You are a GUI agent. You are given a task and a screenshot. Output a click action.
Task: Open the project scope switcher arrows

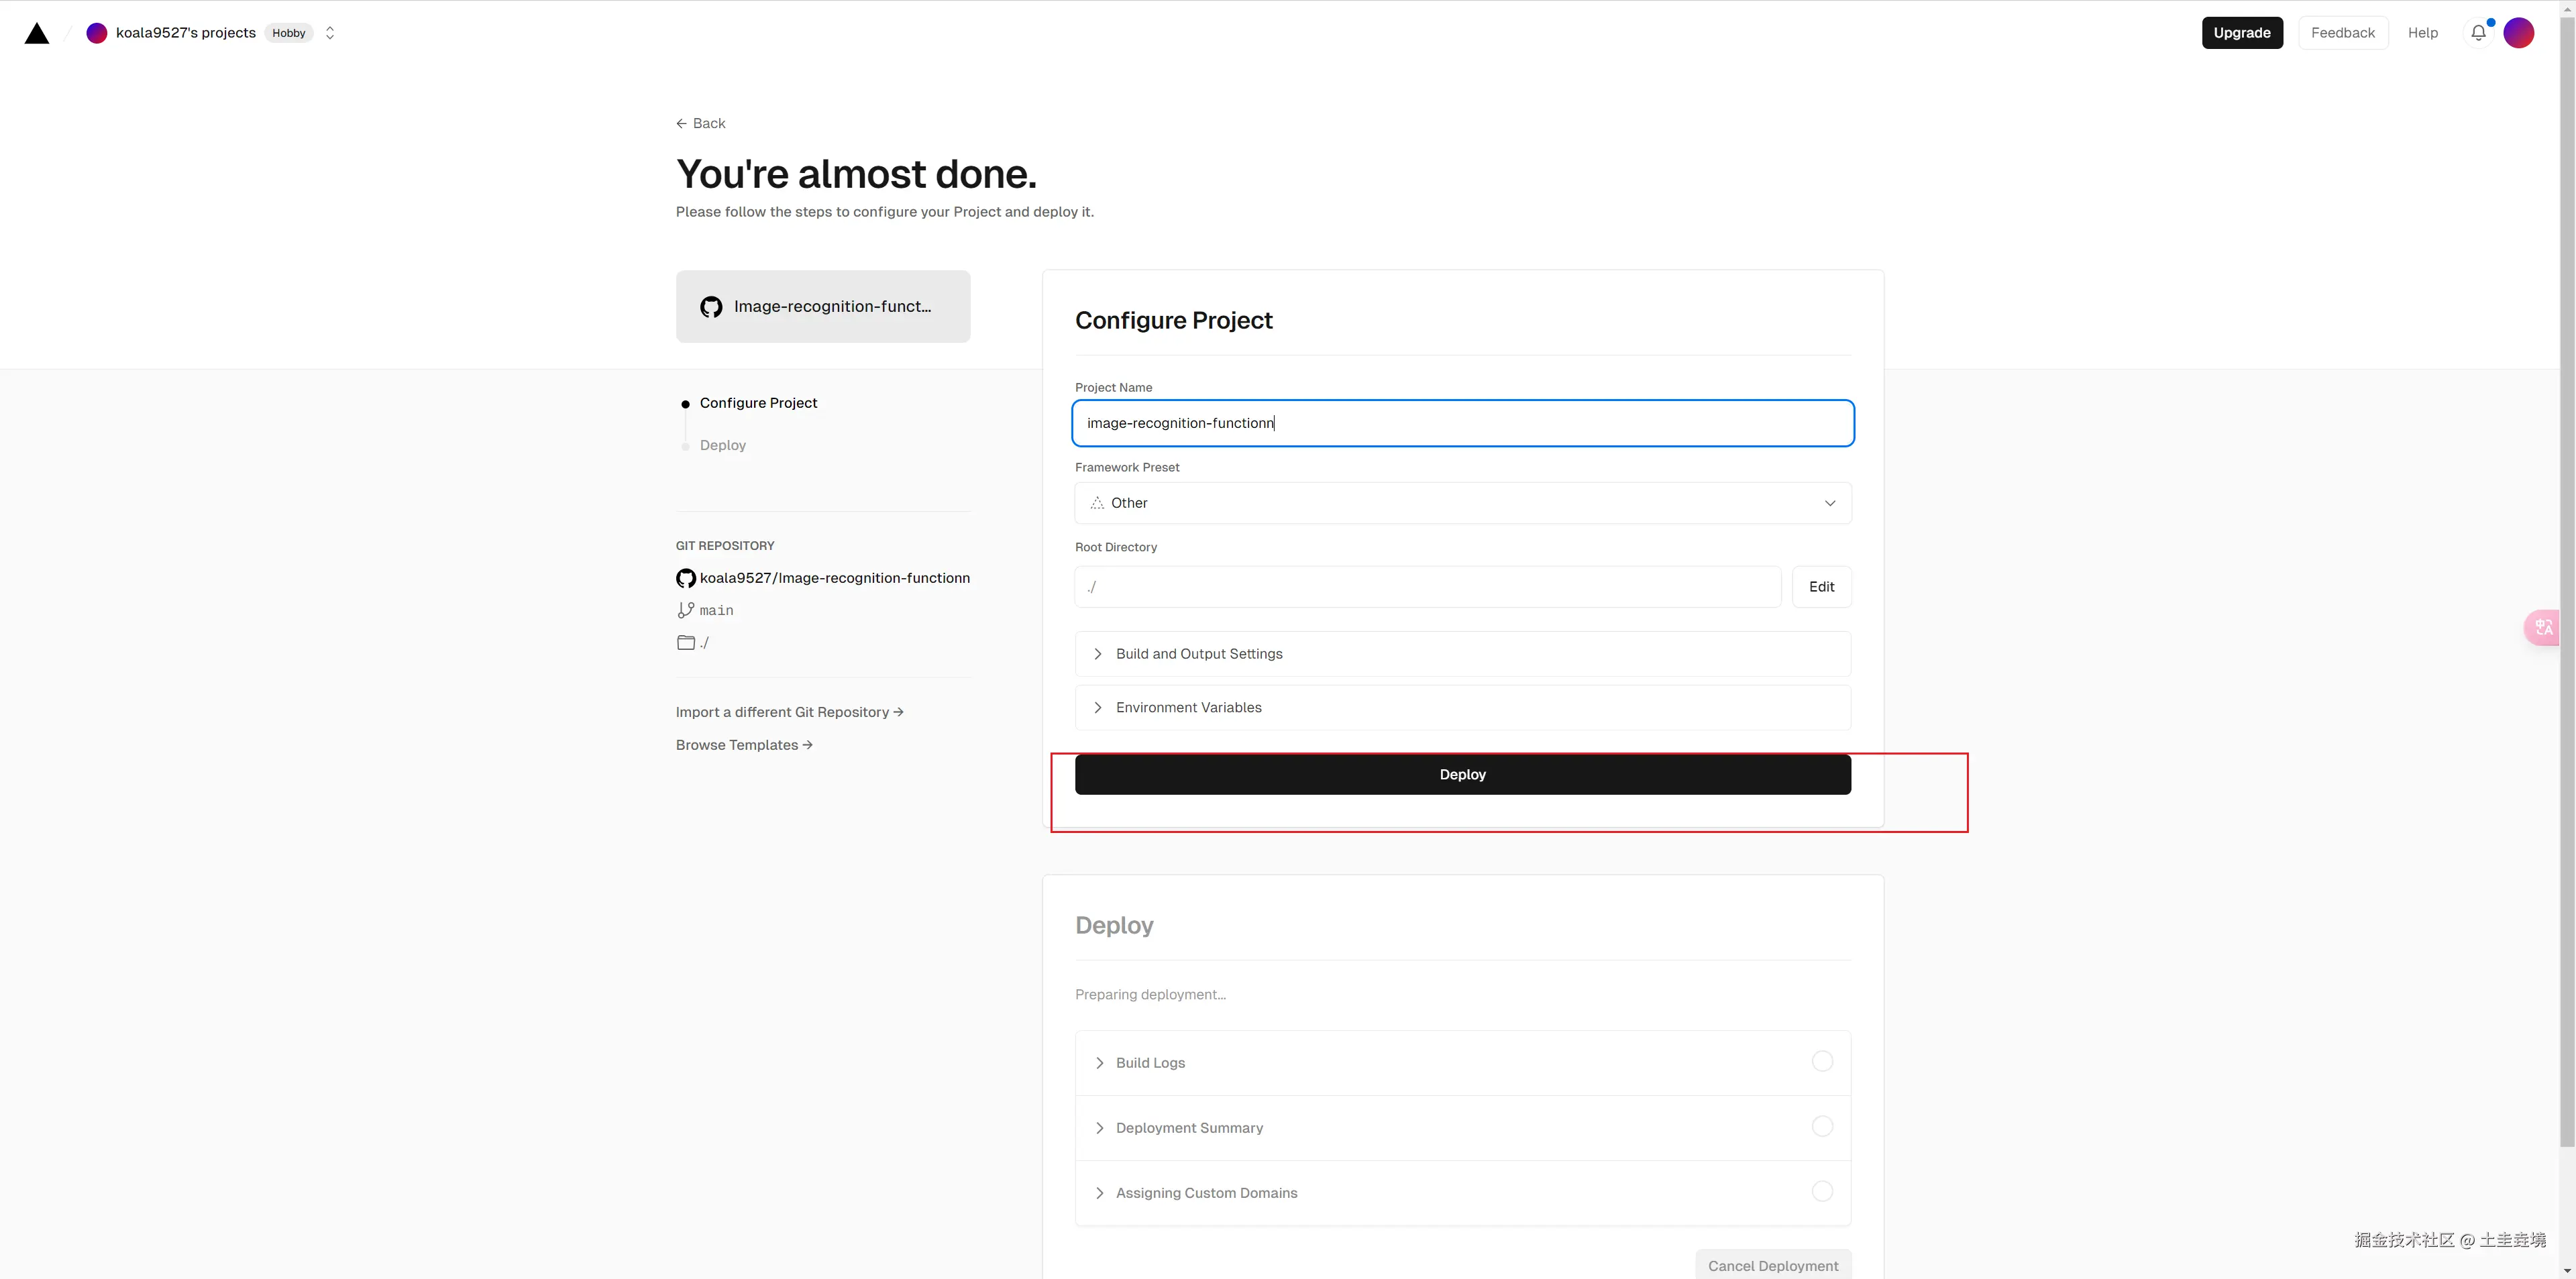tap(330, 33)
